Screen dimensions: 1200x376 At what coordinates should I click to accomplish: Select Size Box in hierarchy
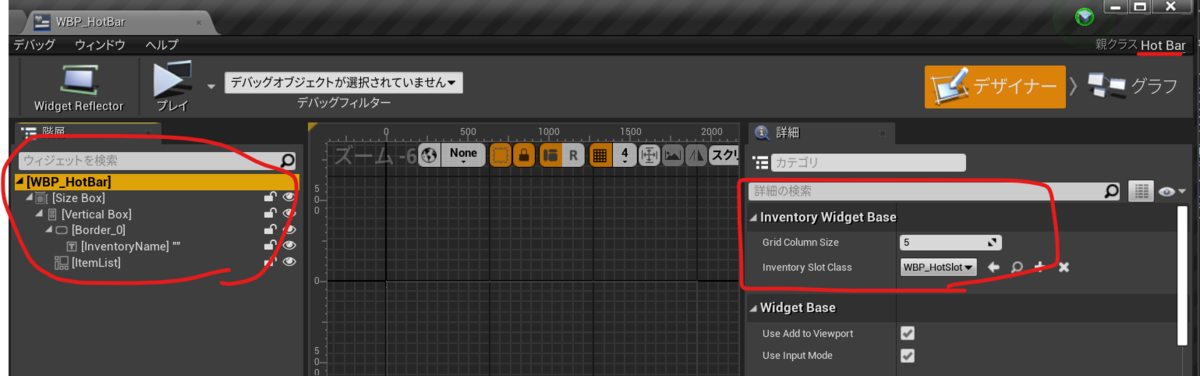click(78, 198)
